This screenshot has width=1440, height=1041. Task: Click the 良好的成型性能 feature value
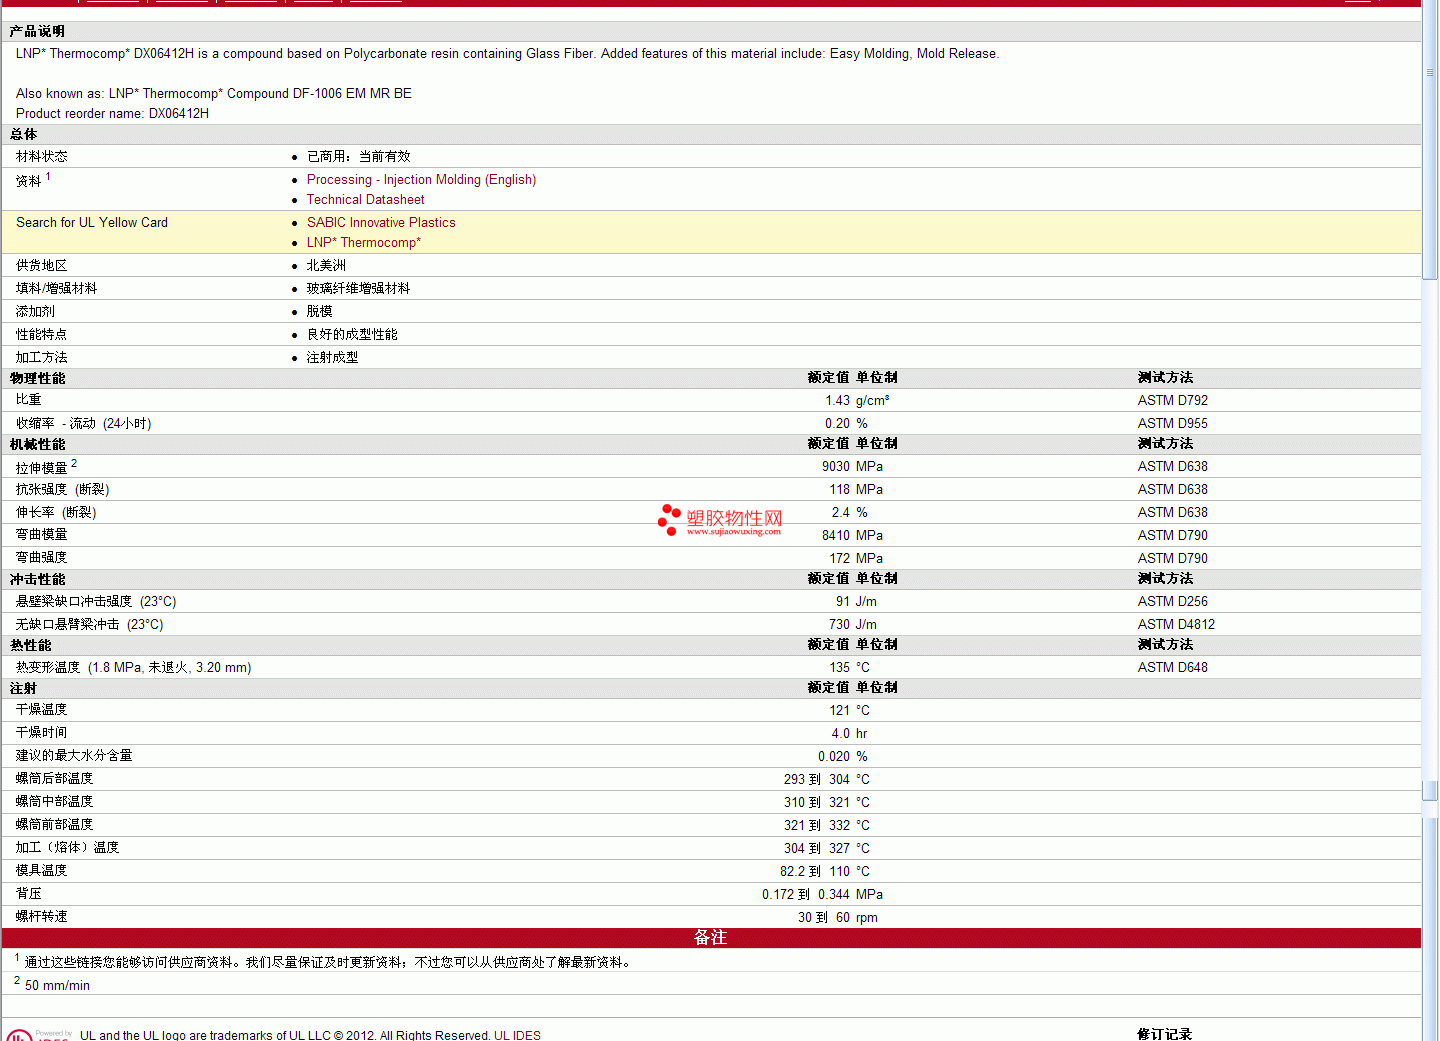click(352, 335)
